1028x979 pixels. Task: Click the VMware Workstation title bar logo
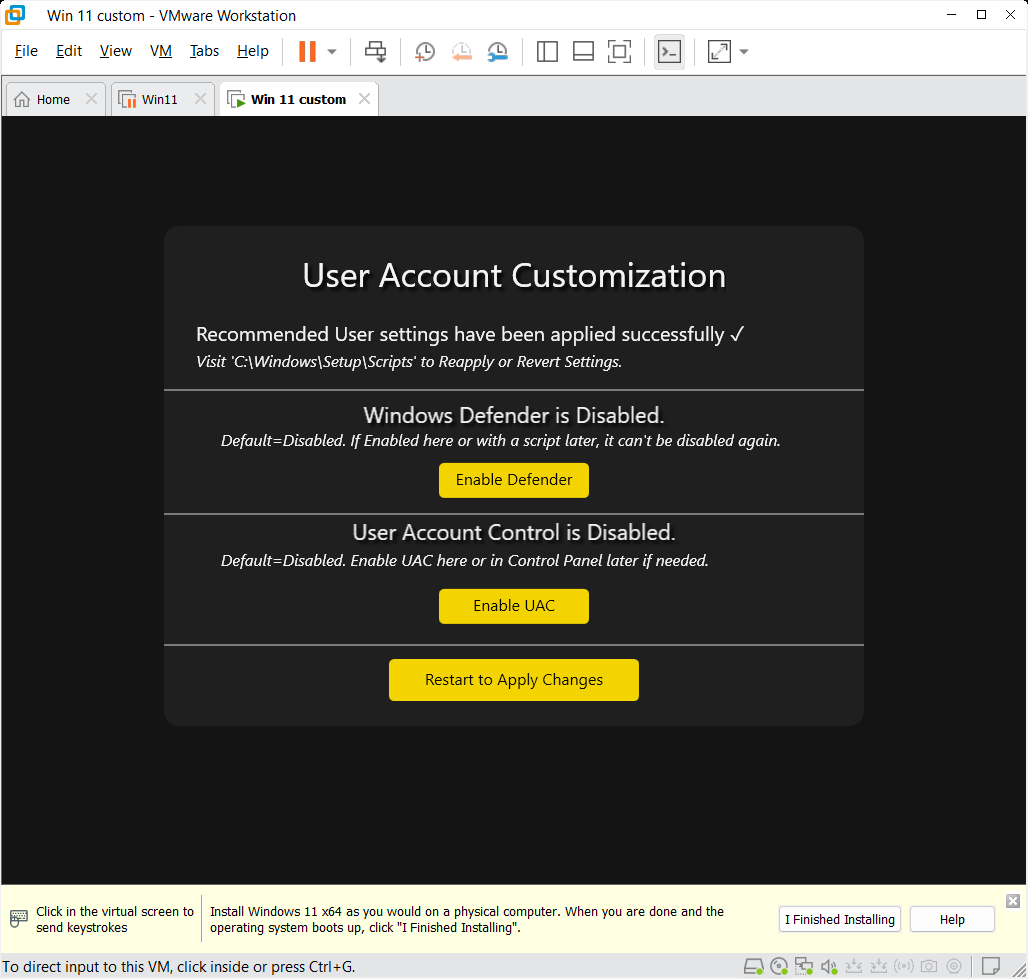15,14
